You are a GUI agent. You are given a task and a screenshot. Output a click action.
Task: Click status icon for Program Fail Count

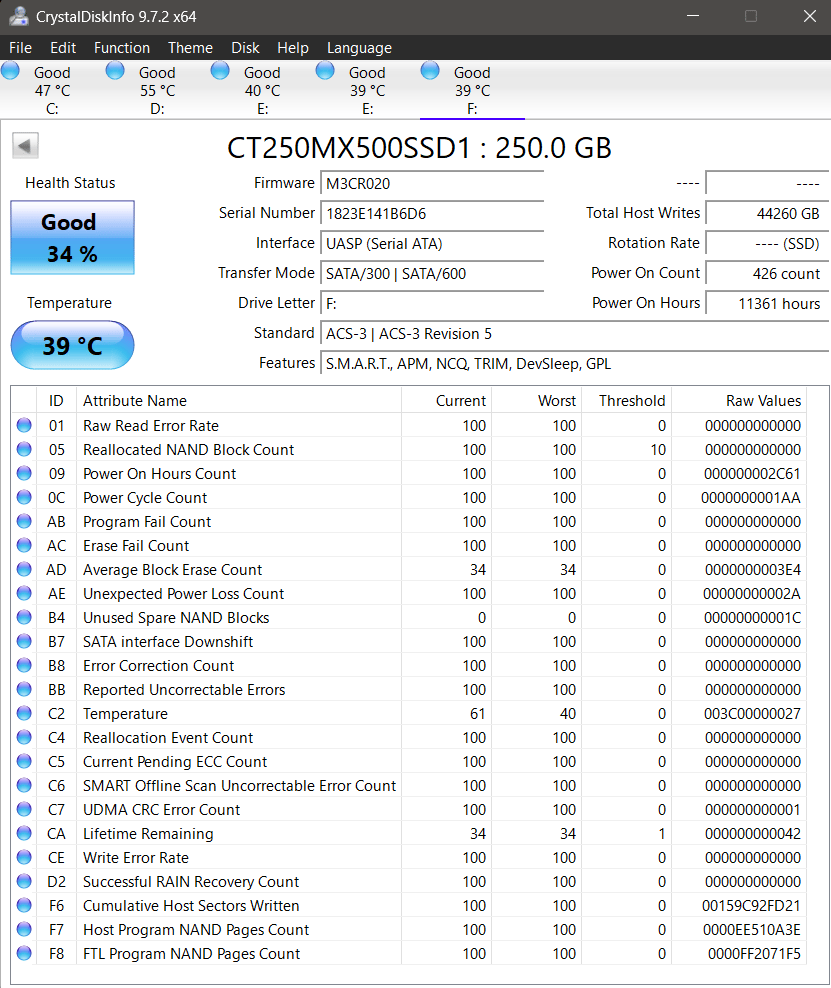24,521
